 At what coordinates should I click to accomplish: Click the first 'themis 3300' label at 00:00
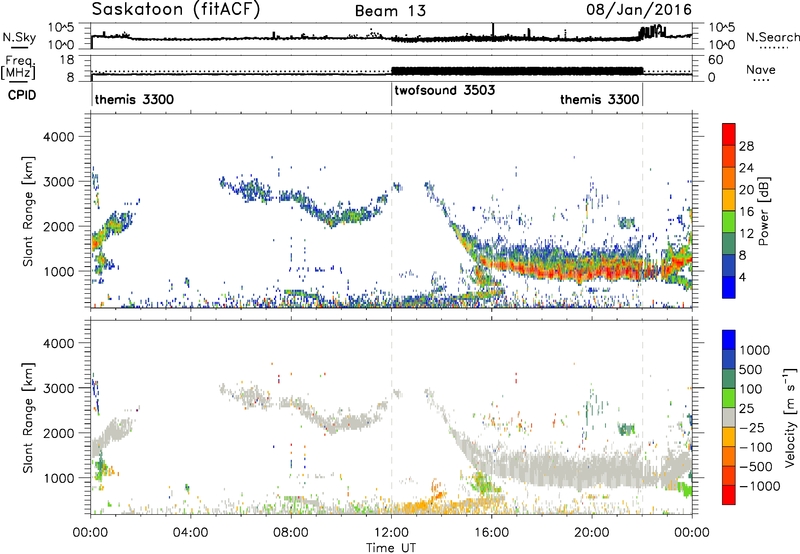pyautogui.click(x=134, y=99)
